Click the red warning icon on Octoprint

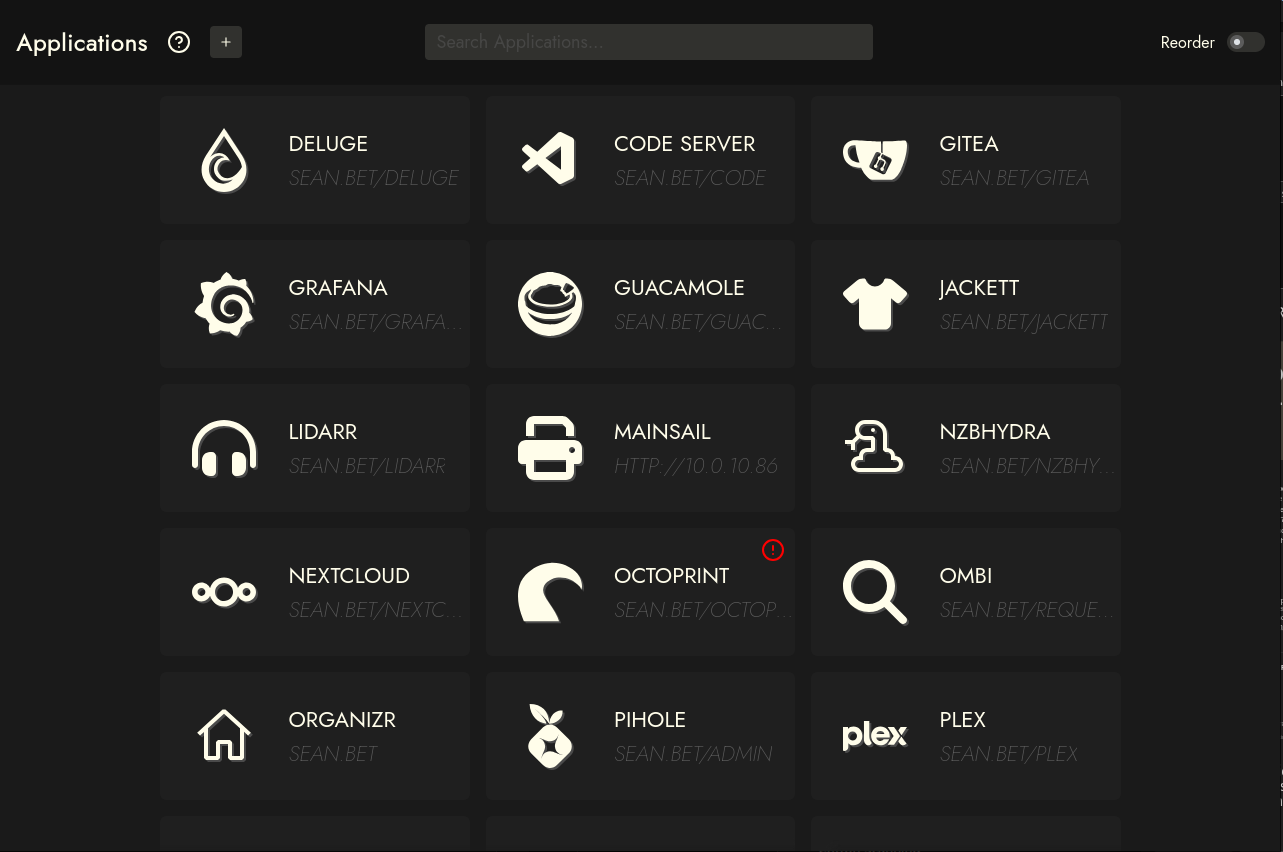click(772, 549)
